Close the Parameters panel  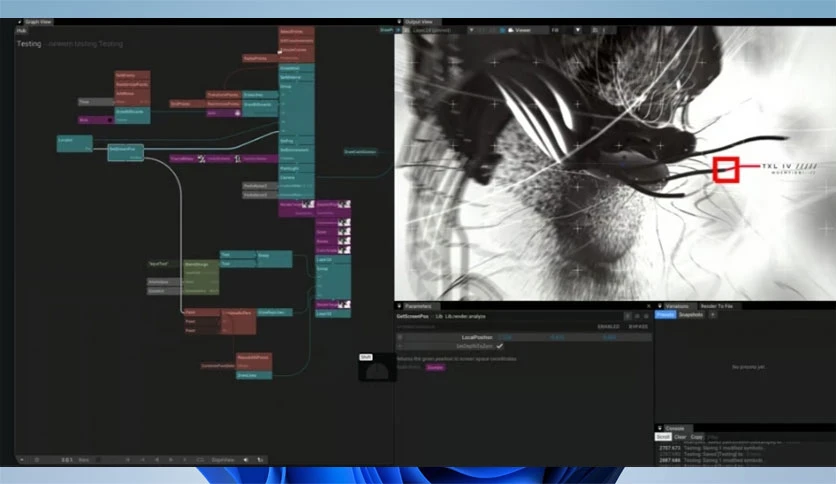[648, 306]
